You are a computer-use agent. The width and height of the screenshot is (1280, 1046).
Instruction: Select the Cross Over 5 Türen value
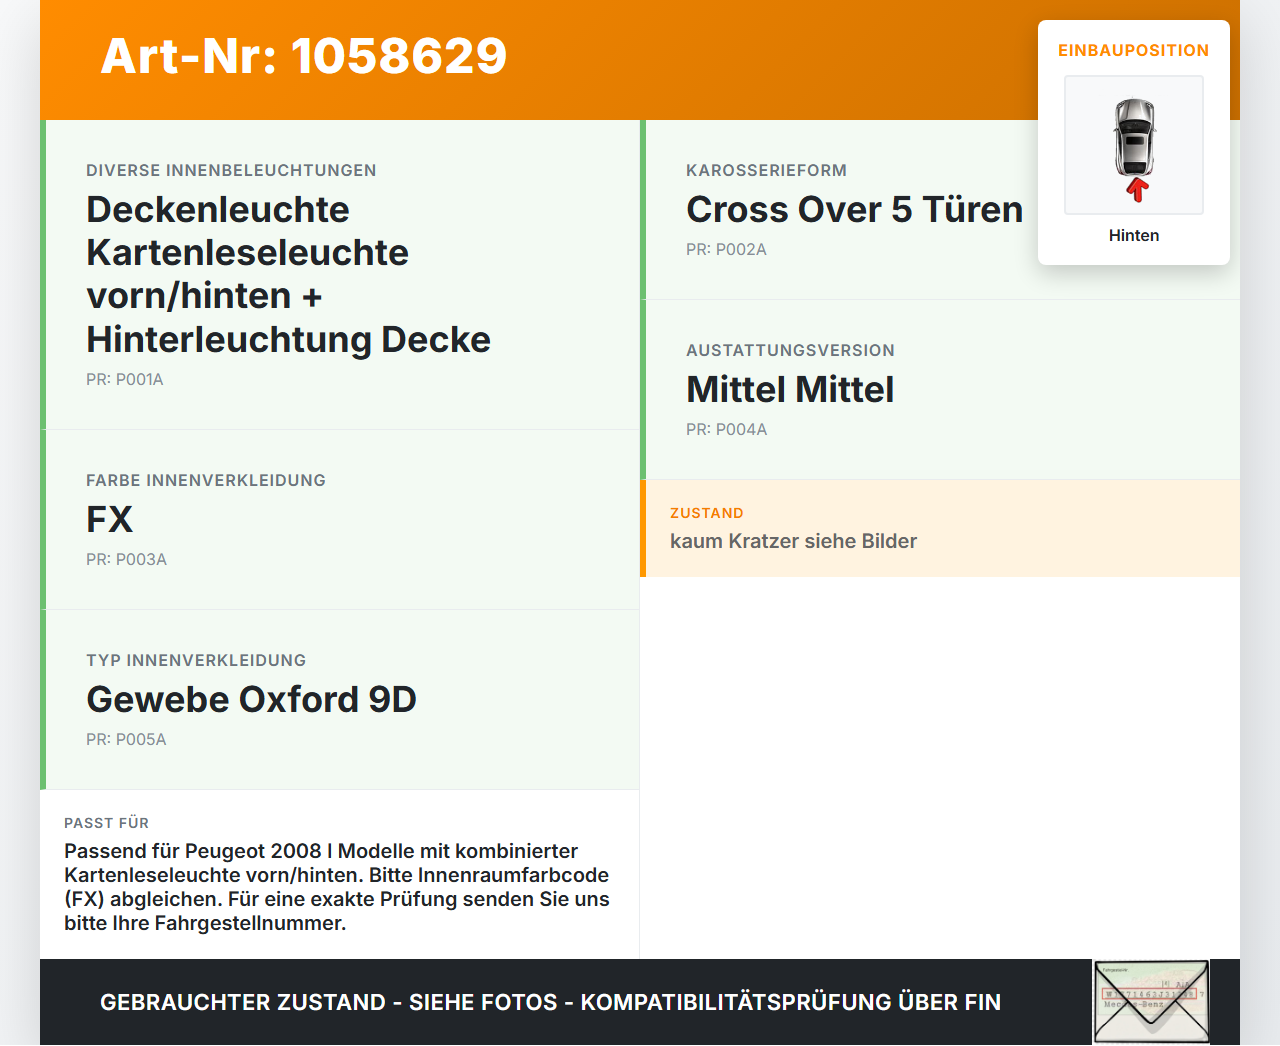pyautogui.click(x=855, y=210)
